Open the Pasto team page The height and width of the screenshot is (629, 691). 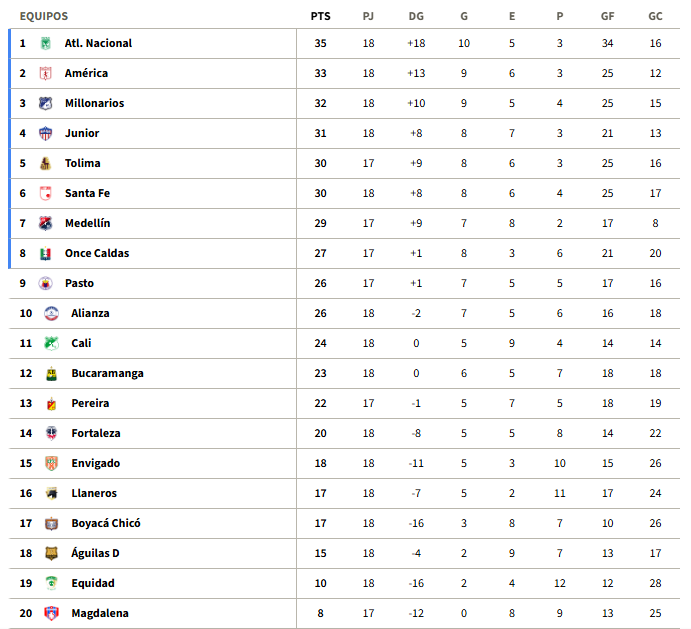pyautogui.click(x=79, y=283)
